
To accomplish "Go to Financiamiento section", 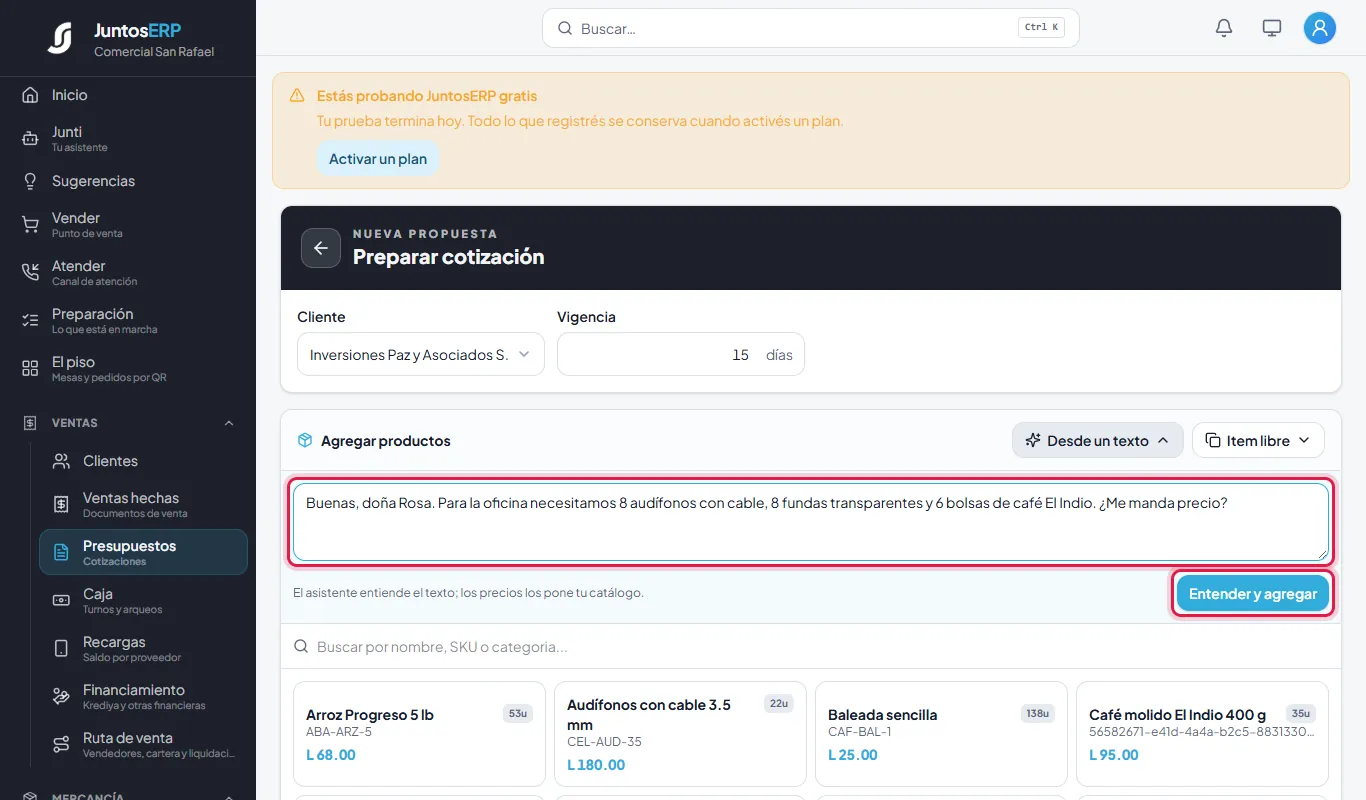I will (143, 696).
